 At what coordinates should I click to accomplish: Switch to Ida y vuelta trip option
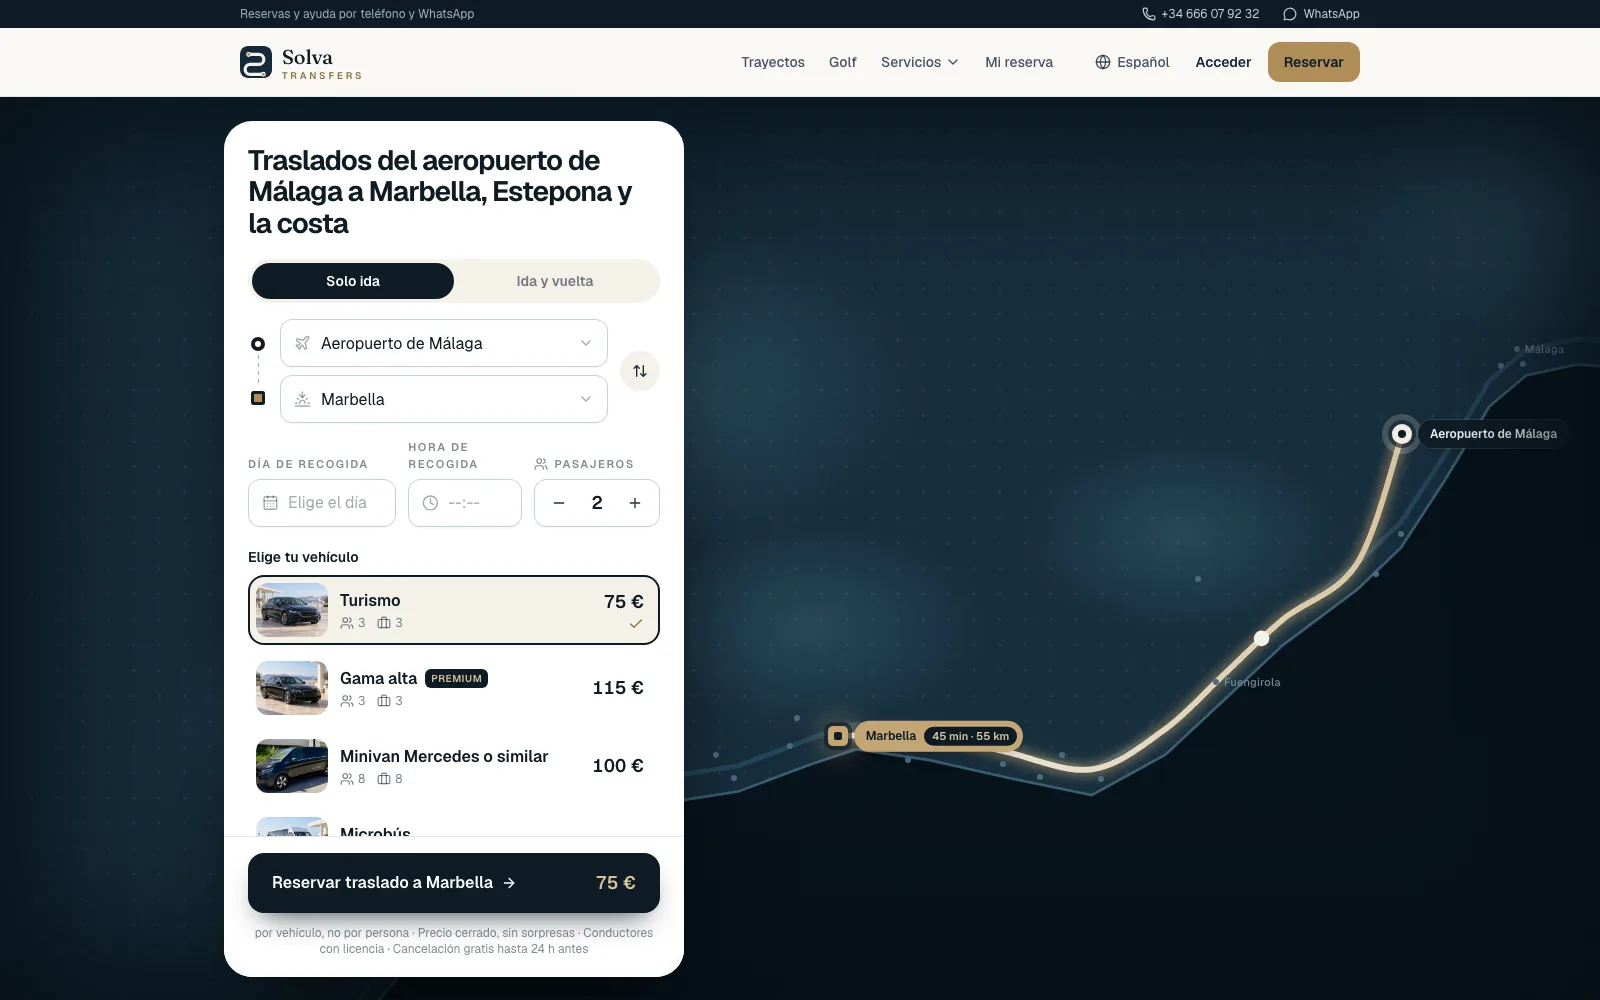point(555,281)
